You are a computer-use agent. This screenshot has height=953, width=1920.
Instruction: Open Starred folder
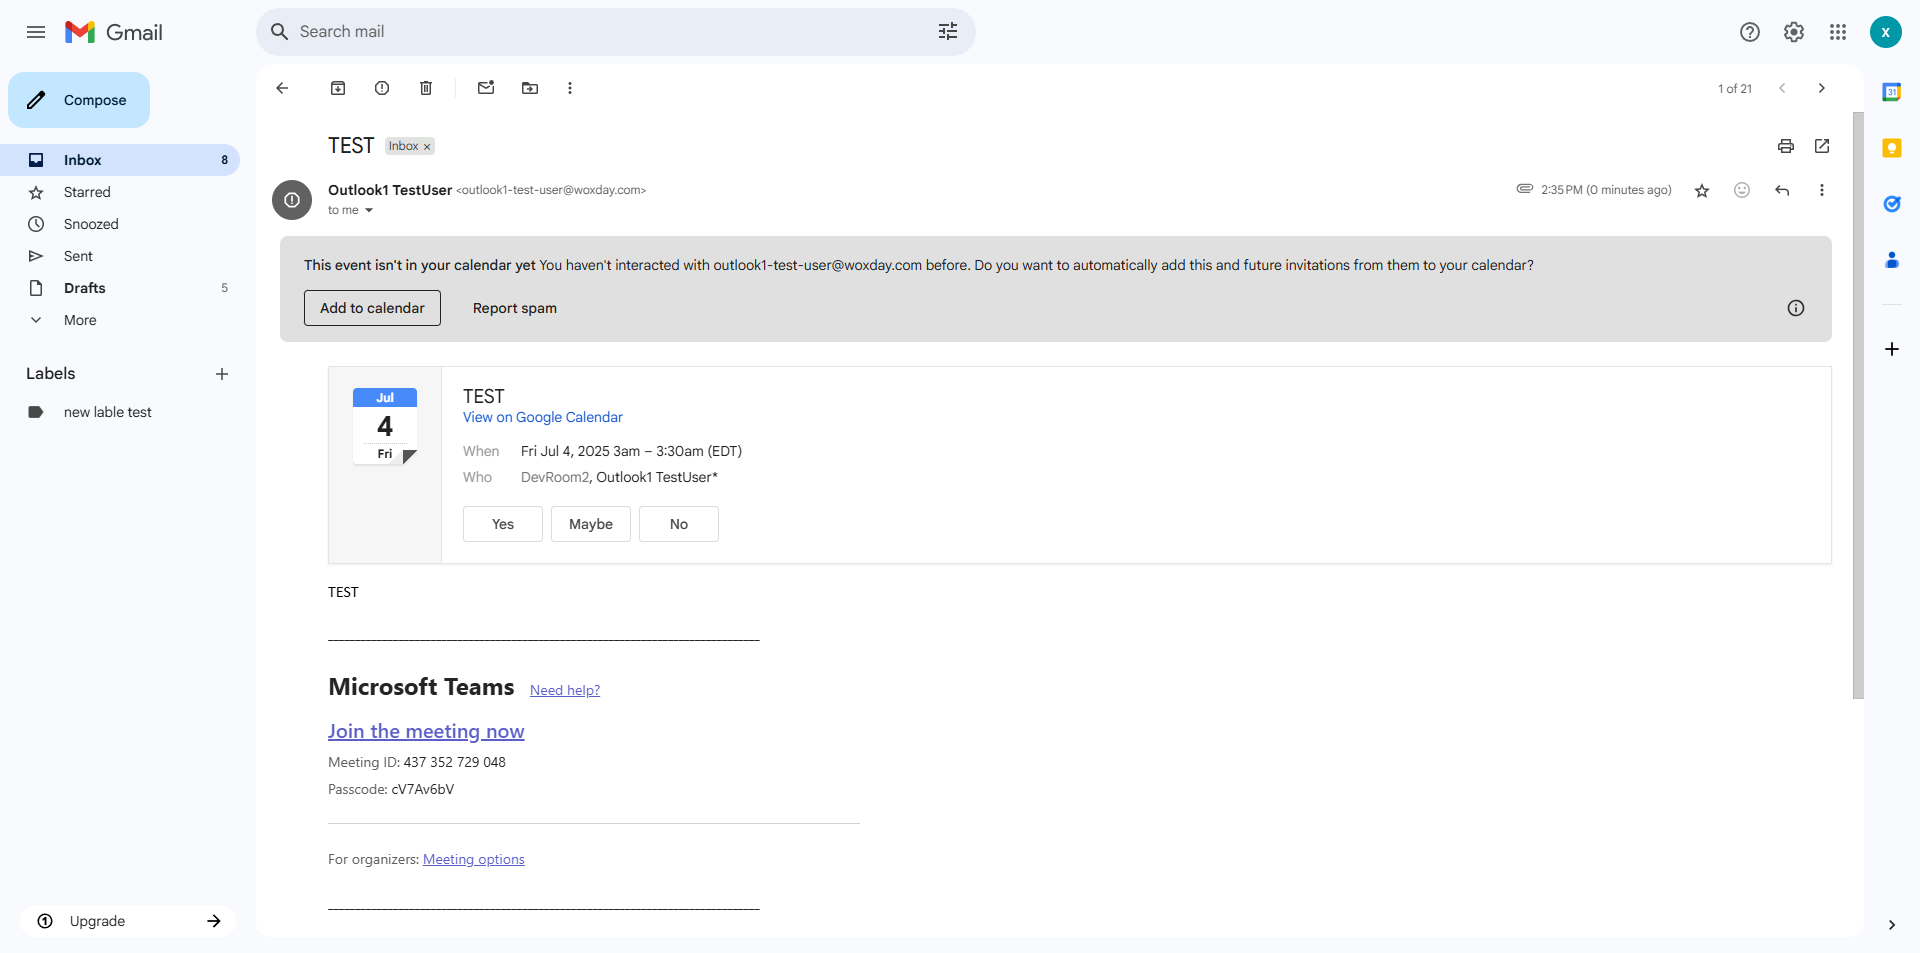coord(120,192)
